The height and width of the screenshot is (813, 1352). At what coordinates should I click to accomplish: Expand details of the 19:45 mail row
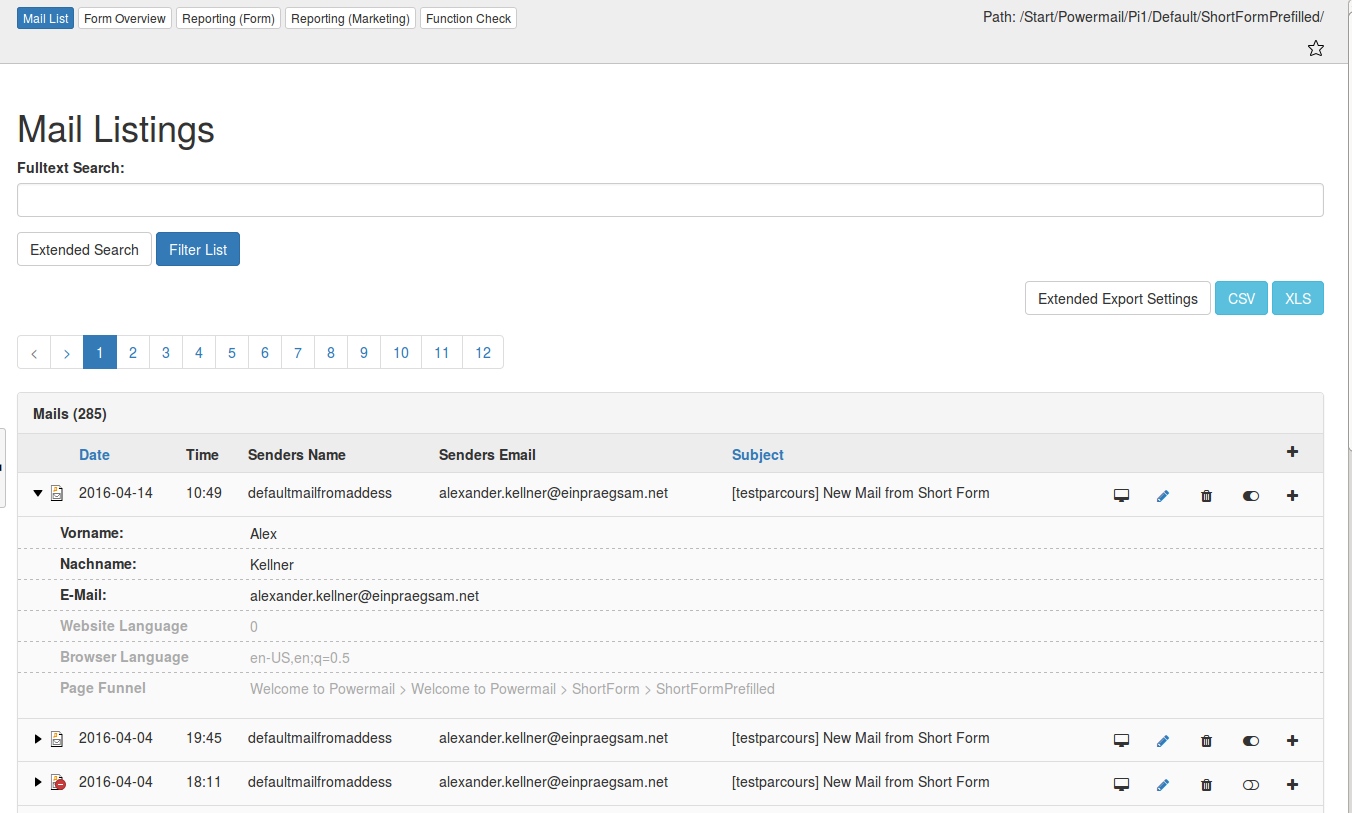(37, 738)
